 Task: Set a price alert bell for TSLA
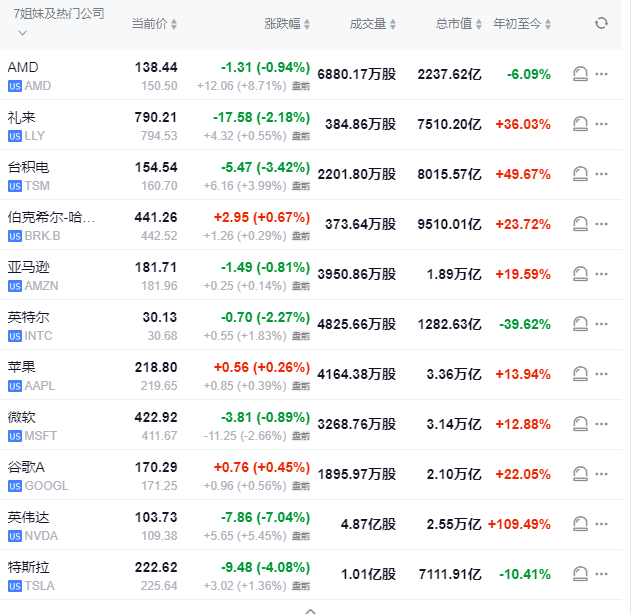[580, 574]
